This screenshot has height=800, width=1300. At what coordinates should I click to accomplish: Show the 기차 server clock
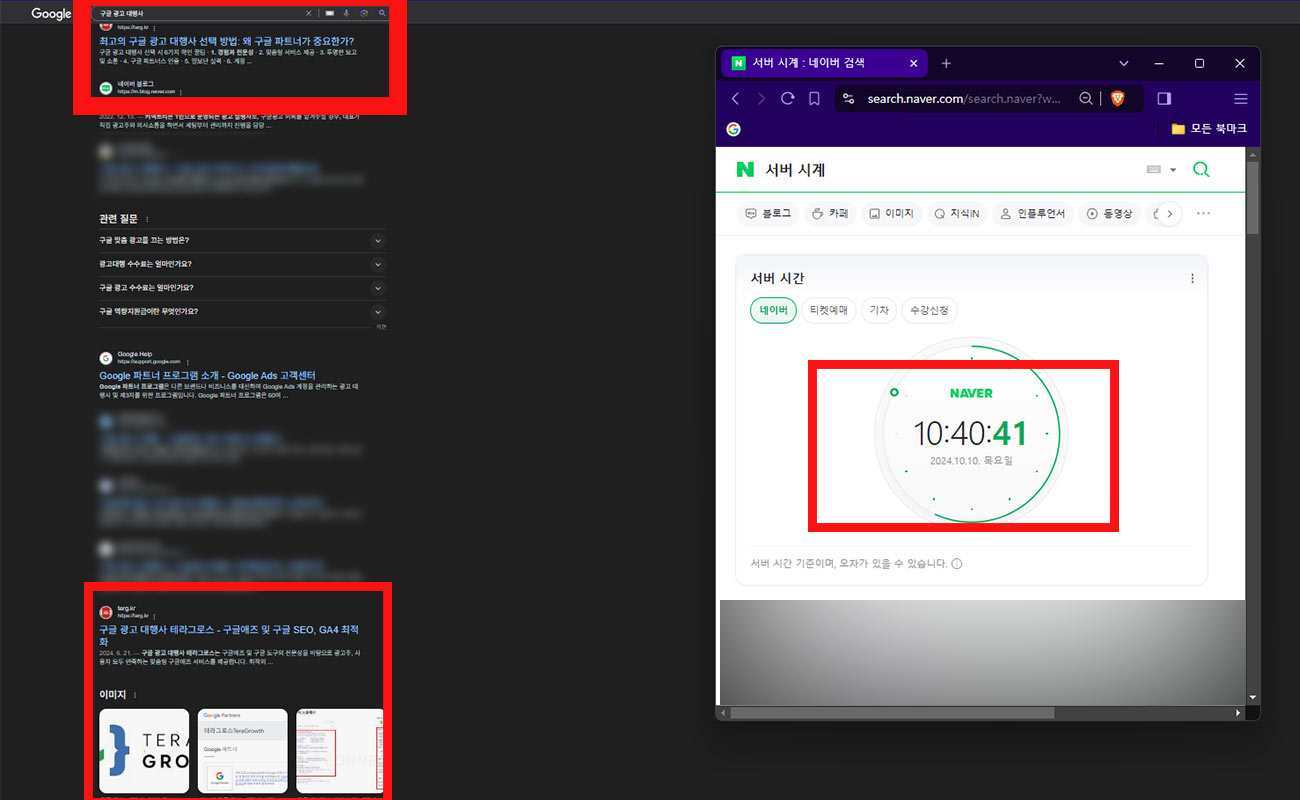[x=879, y=310]
